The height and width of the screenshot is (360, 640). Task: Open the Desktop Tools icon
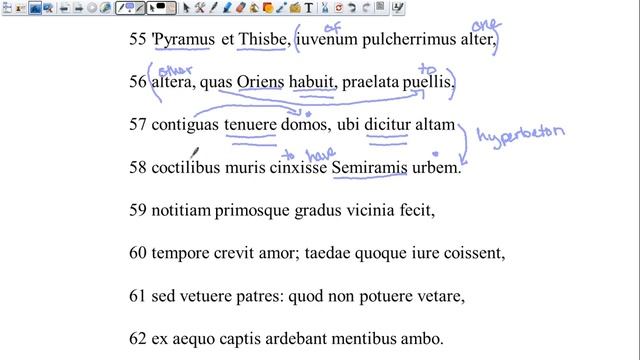(48, 8)
